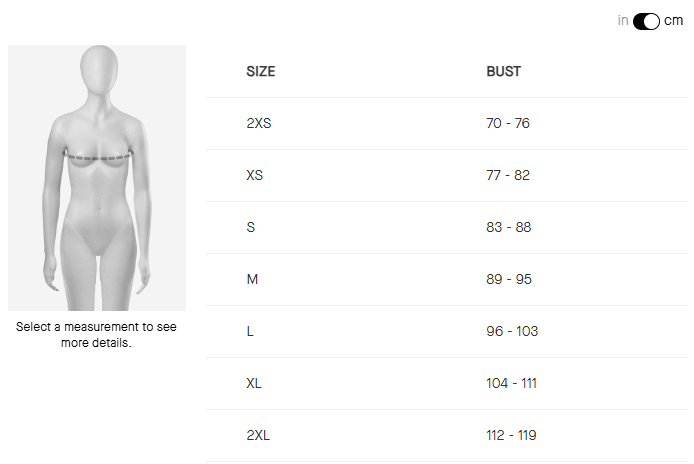Select the BUST column header
The height and width of the screenshot is (464, 694).
pyautogui.click(x=503, y=72)
